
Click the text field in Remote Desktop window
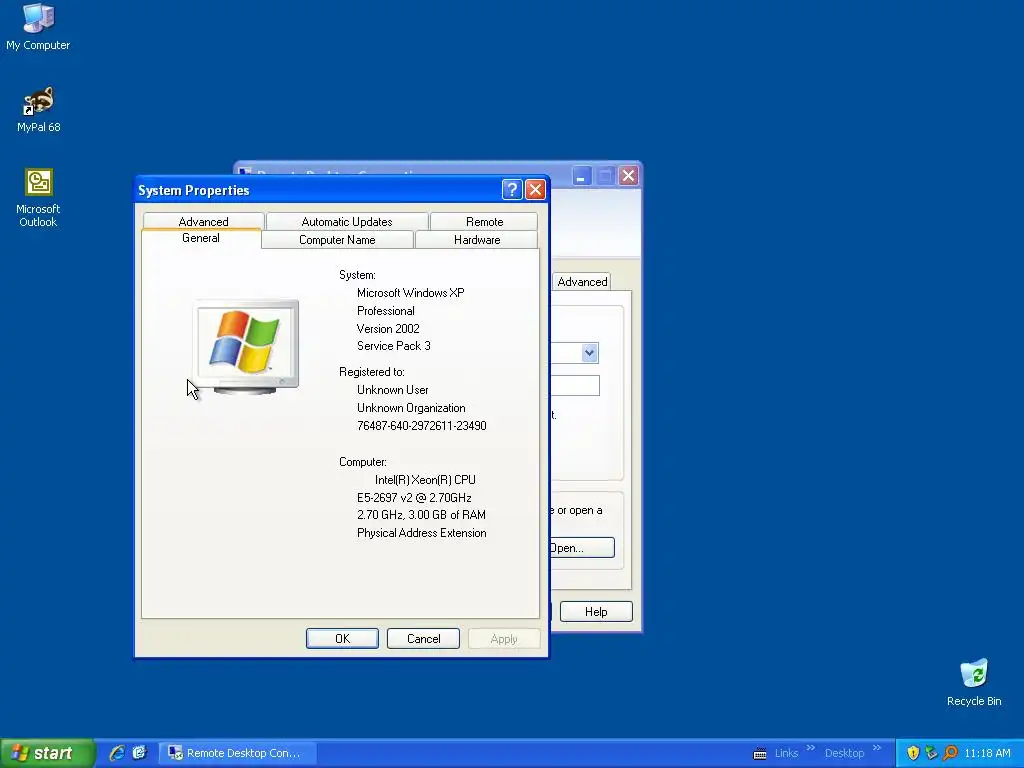(x=575, y=385)
